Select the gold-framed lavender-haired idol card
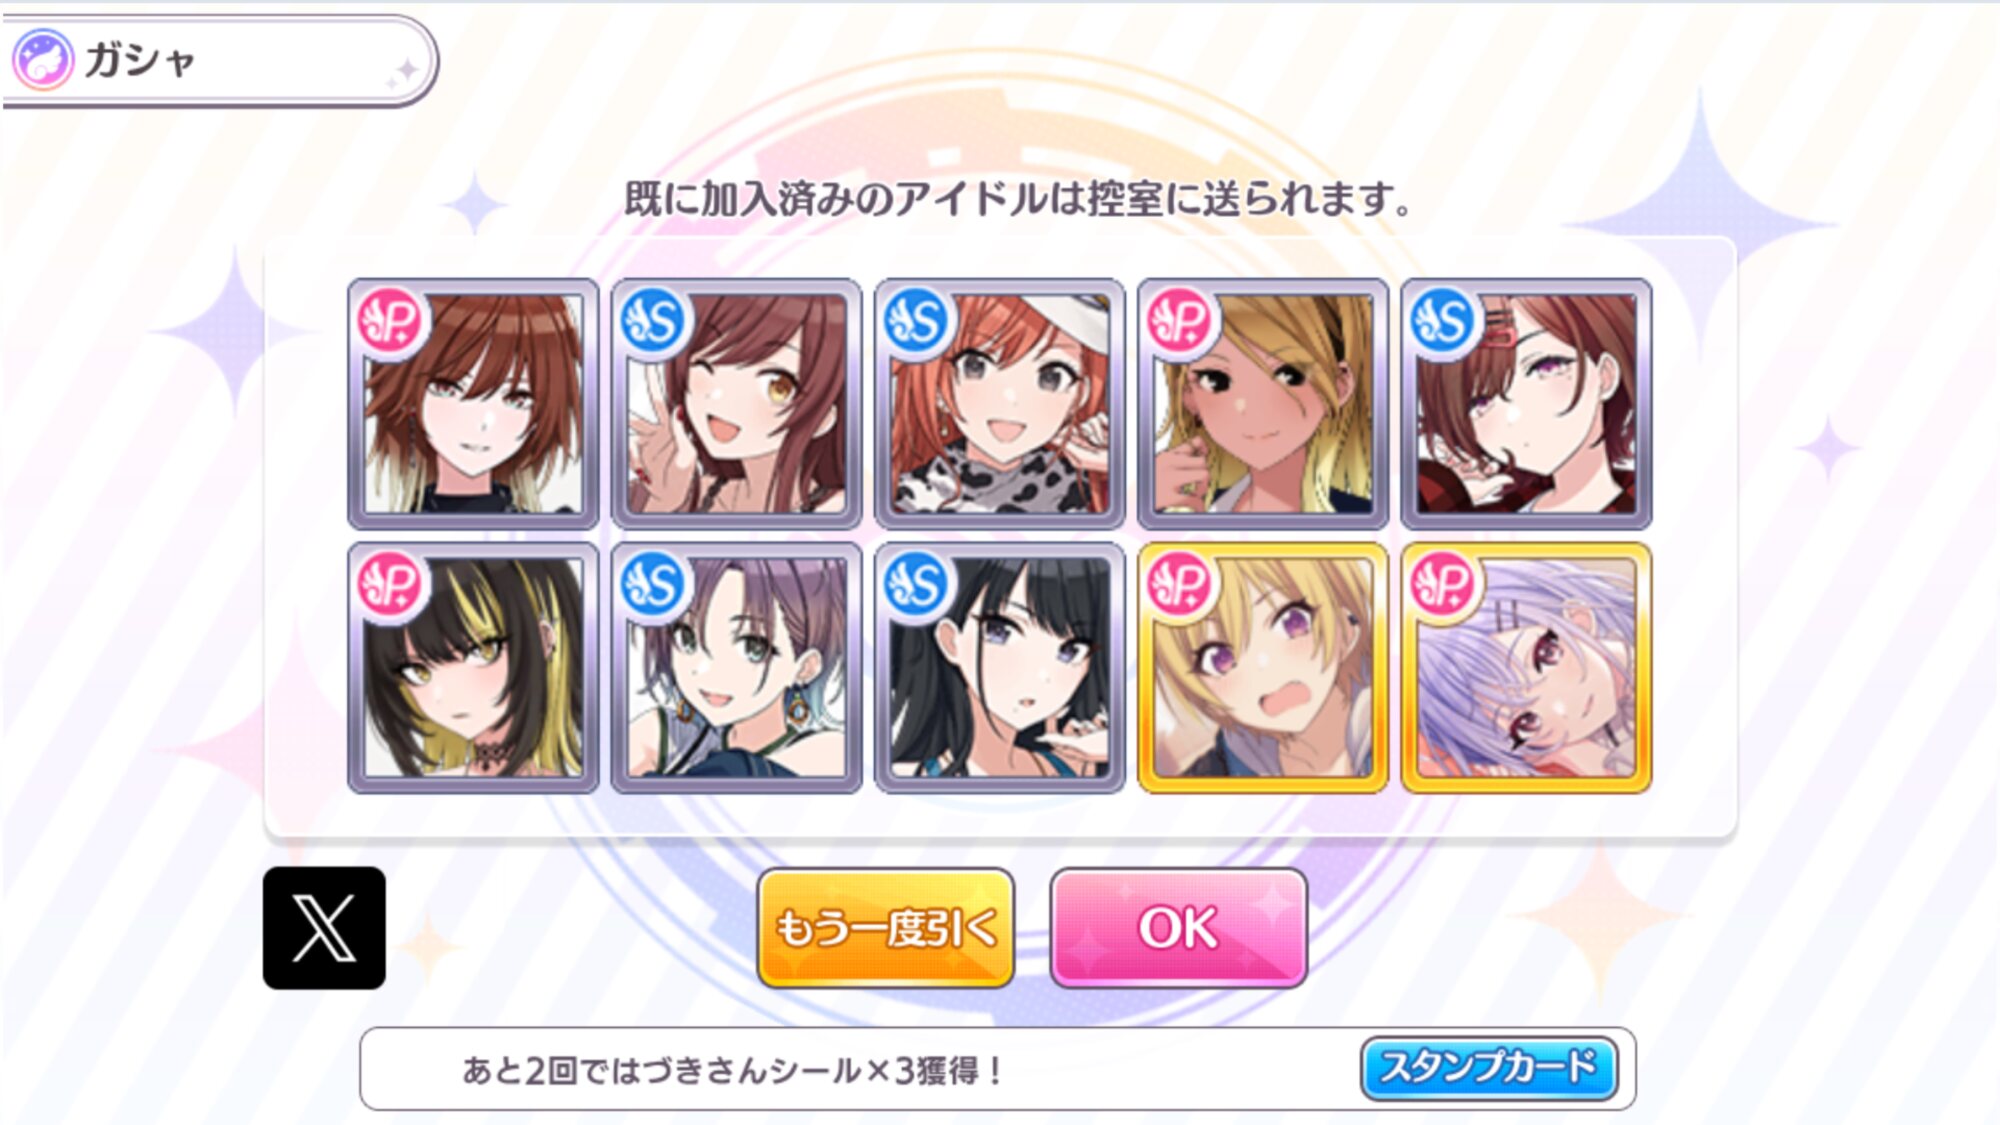 [x=1526, y=668]
